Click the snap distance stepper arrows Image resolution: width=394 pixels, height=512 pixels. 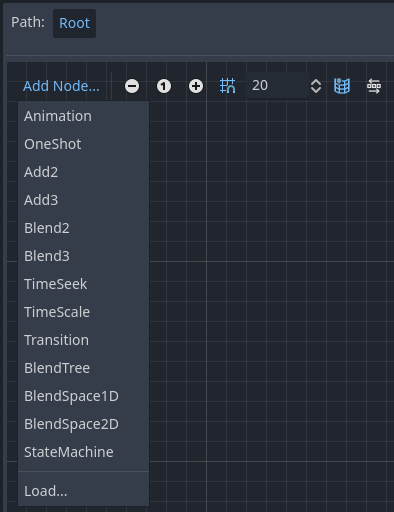(316, 86)
